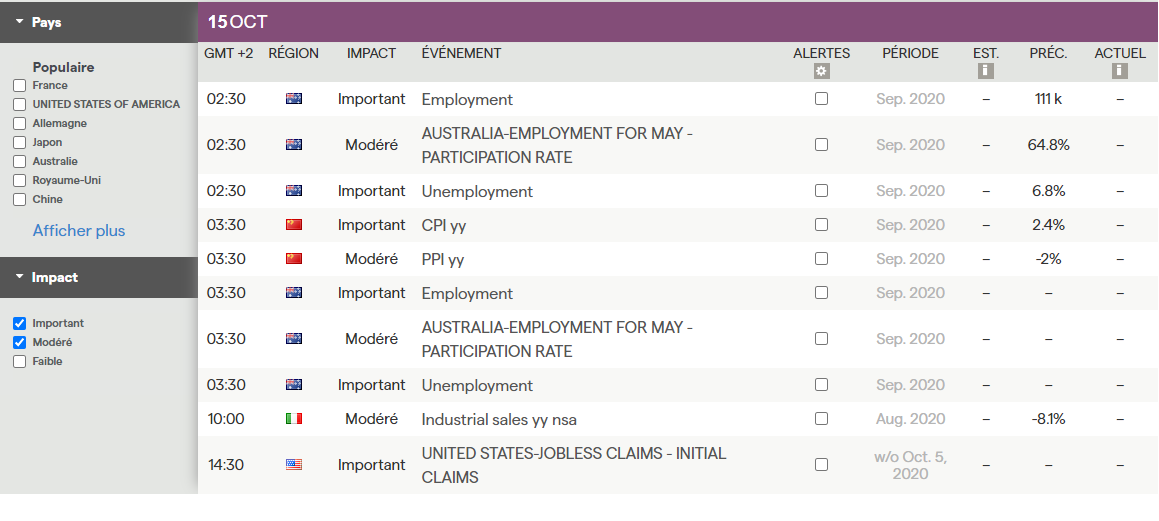Screen dimensions: 1159x521
Task: Check the France country filter
Action: click(x=19, y=86)
